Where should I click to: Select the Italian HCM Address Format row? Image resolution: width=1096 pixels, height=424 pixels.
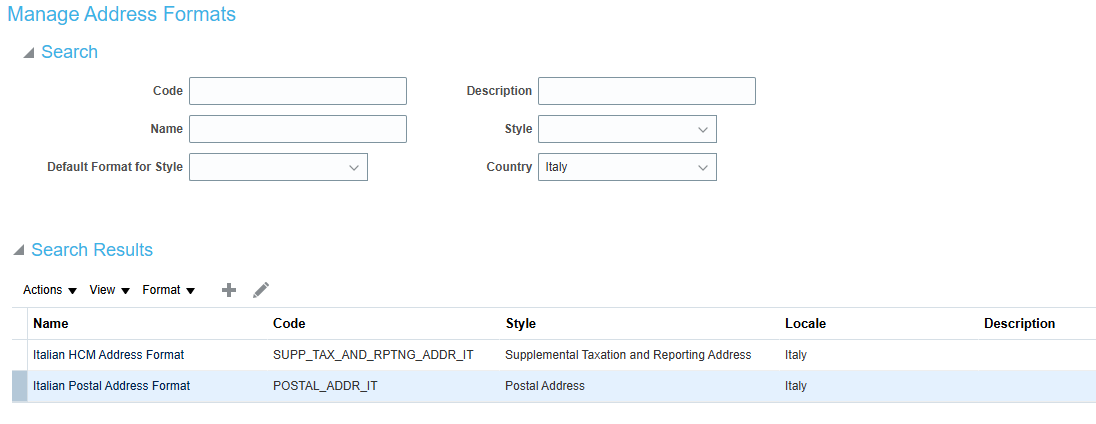(554, 355)
